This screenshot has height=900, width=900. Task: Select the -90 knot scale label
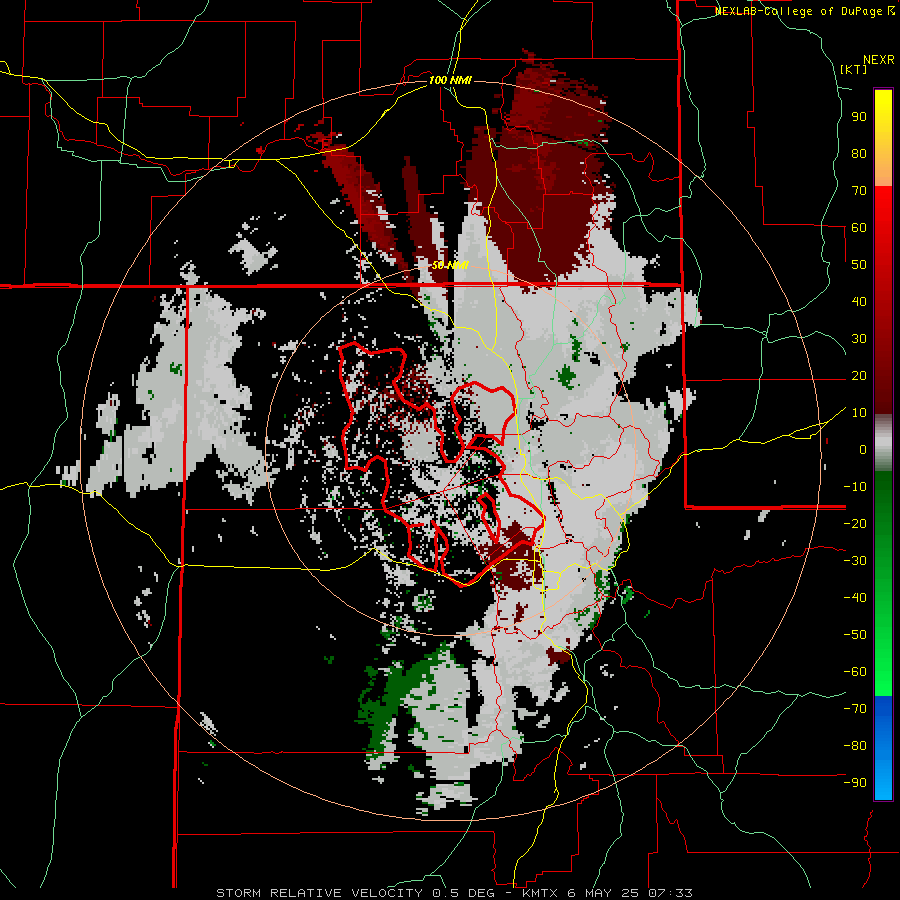point(855,782)
